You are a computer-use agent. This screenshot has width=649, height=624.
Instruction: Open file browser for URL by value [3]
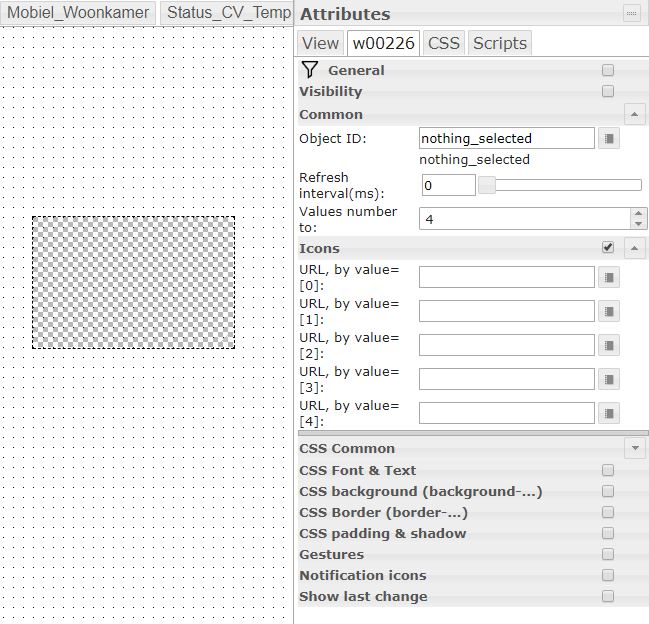pyautogui.click(x=608, y=379)
